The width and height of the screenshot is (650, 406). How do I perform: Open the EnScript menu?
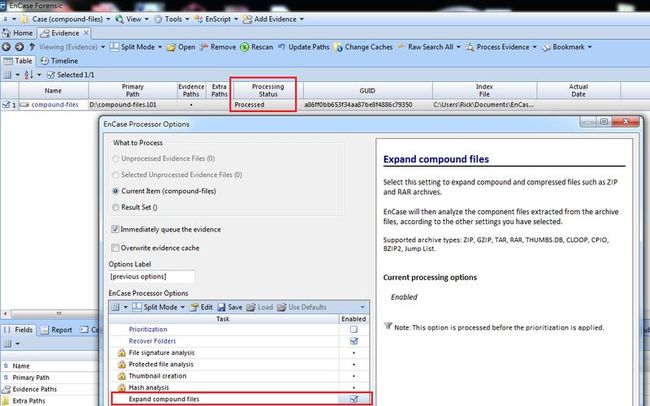click(x=216, y=19)
